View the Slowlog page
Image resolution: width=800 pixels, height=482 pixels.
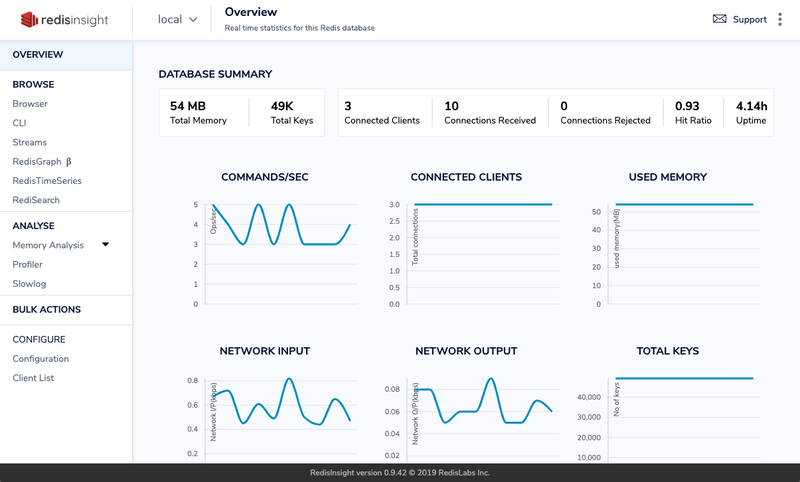[x=29, y=284]
